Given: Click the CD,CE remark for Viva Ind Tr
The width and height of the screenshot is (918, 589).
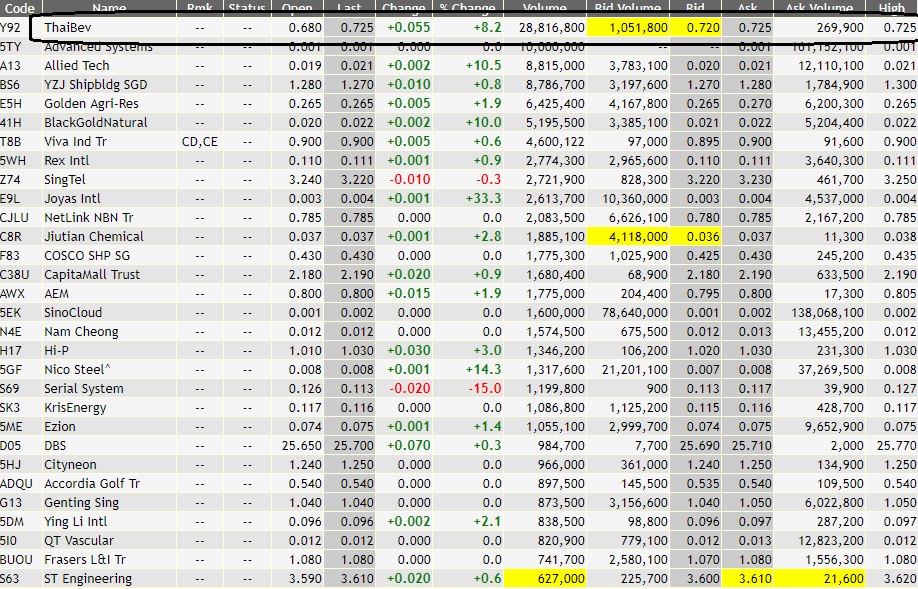Looking at the screenshot, I should [x=200, y=142].
